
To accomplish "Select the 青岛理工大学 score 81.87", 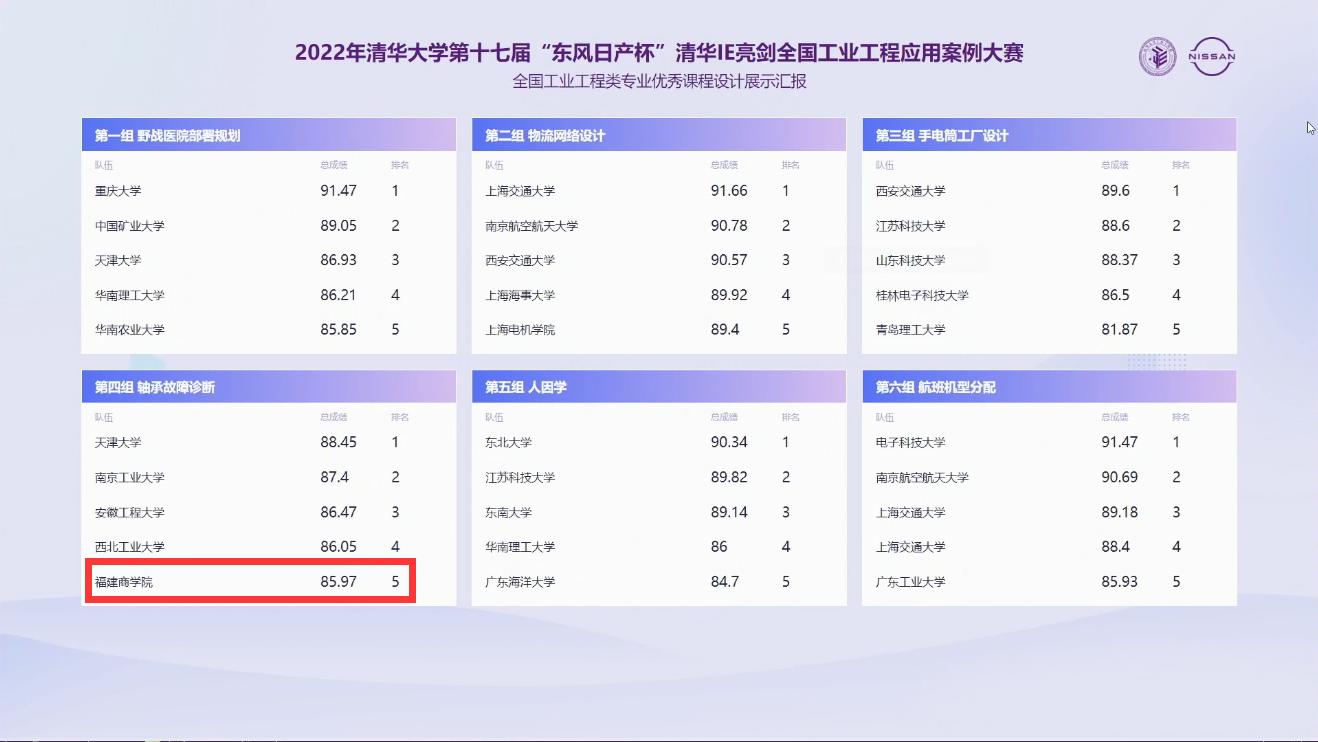I will [1119, 329].
